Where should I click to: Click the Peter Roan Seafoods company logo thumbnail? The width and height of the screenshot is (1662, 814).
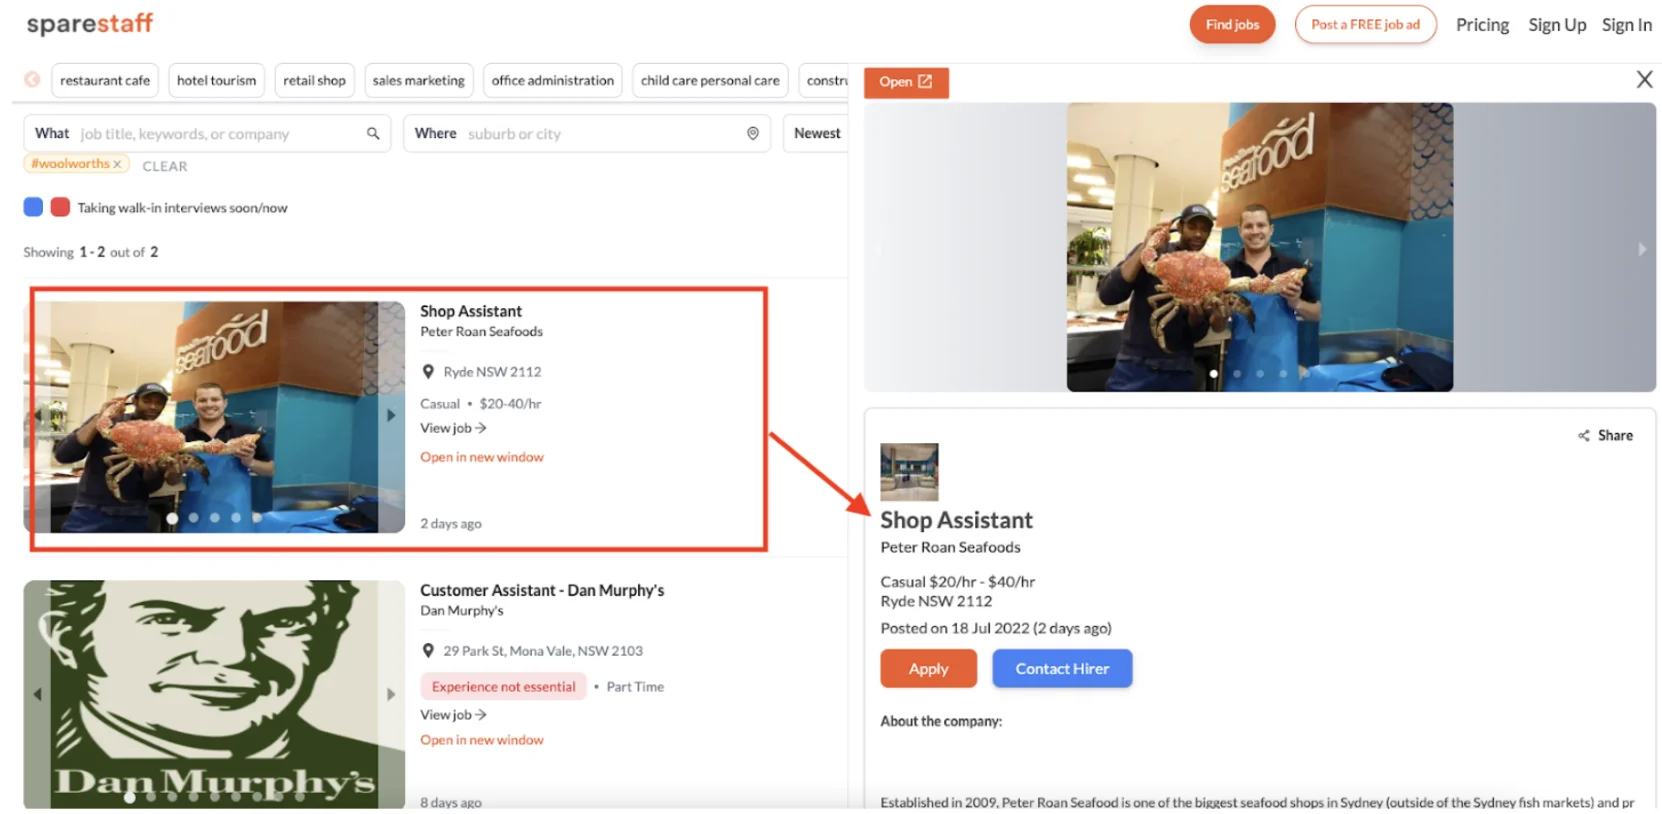click(x=909, y=472)
